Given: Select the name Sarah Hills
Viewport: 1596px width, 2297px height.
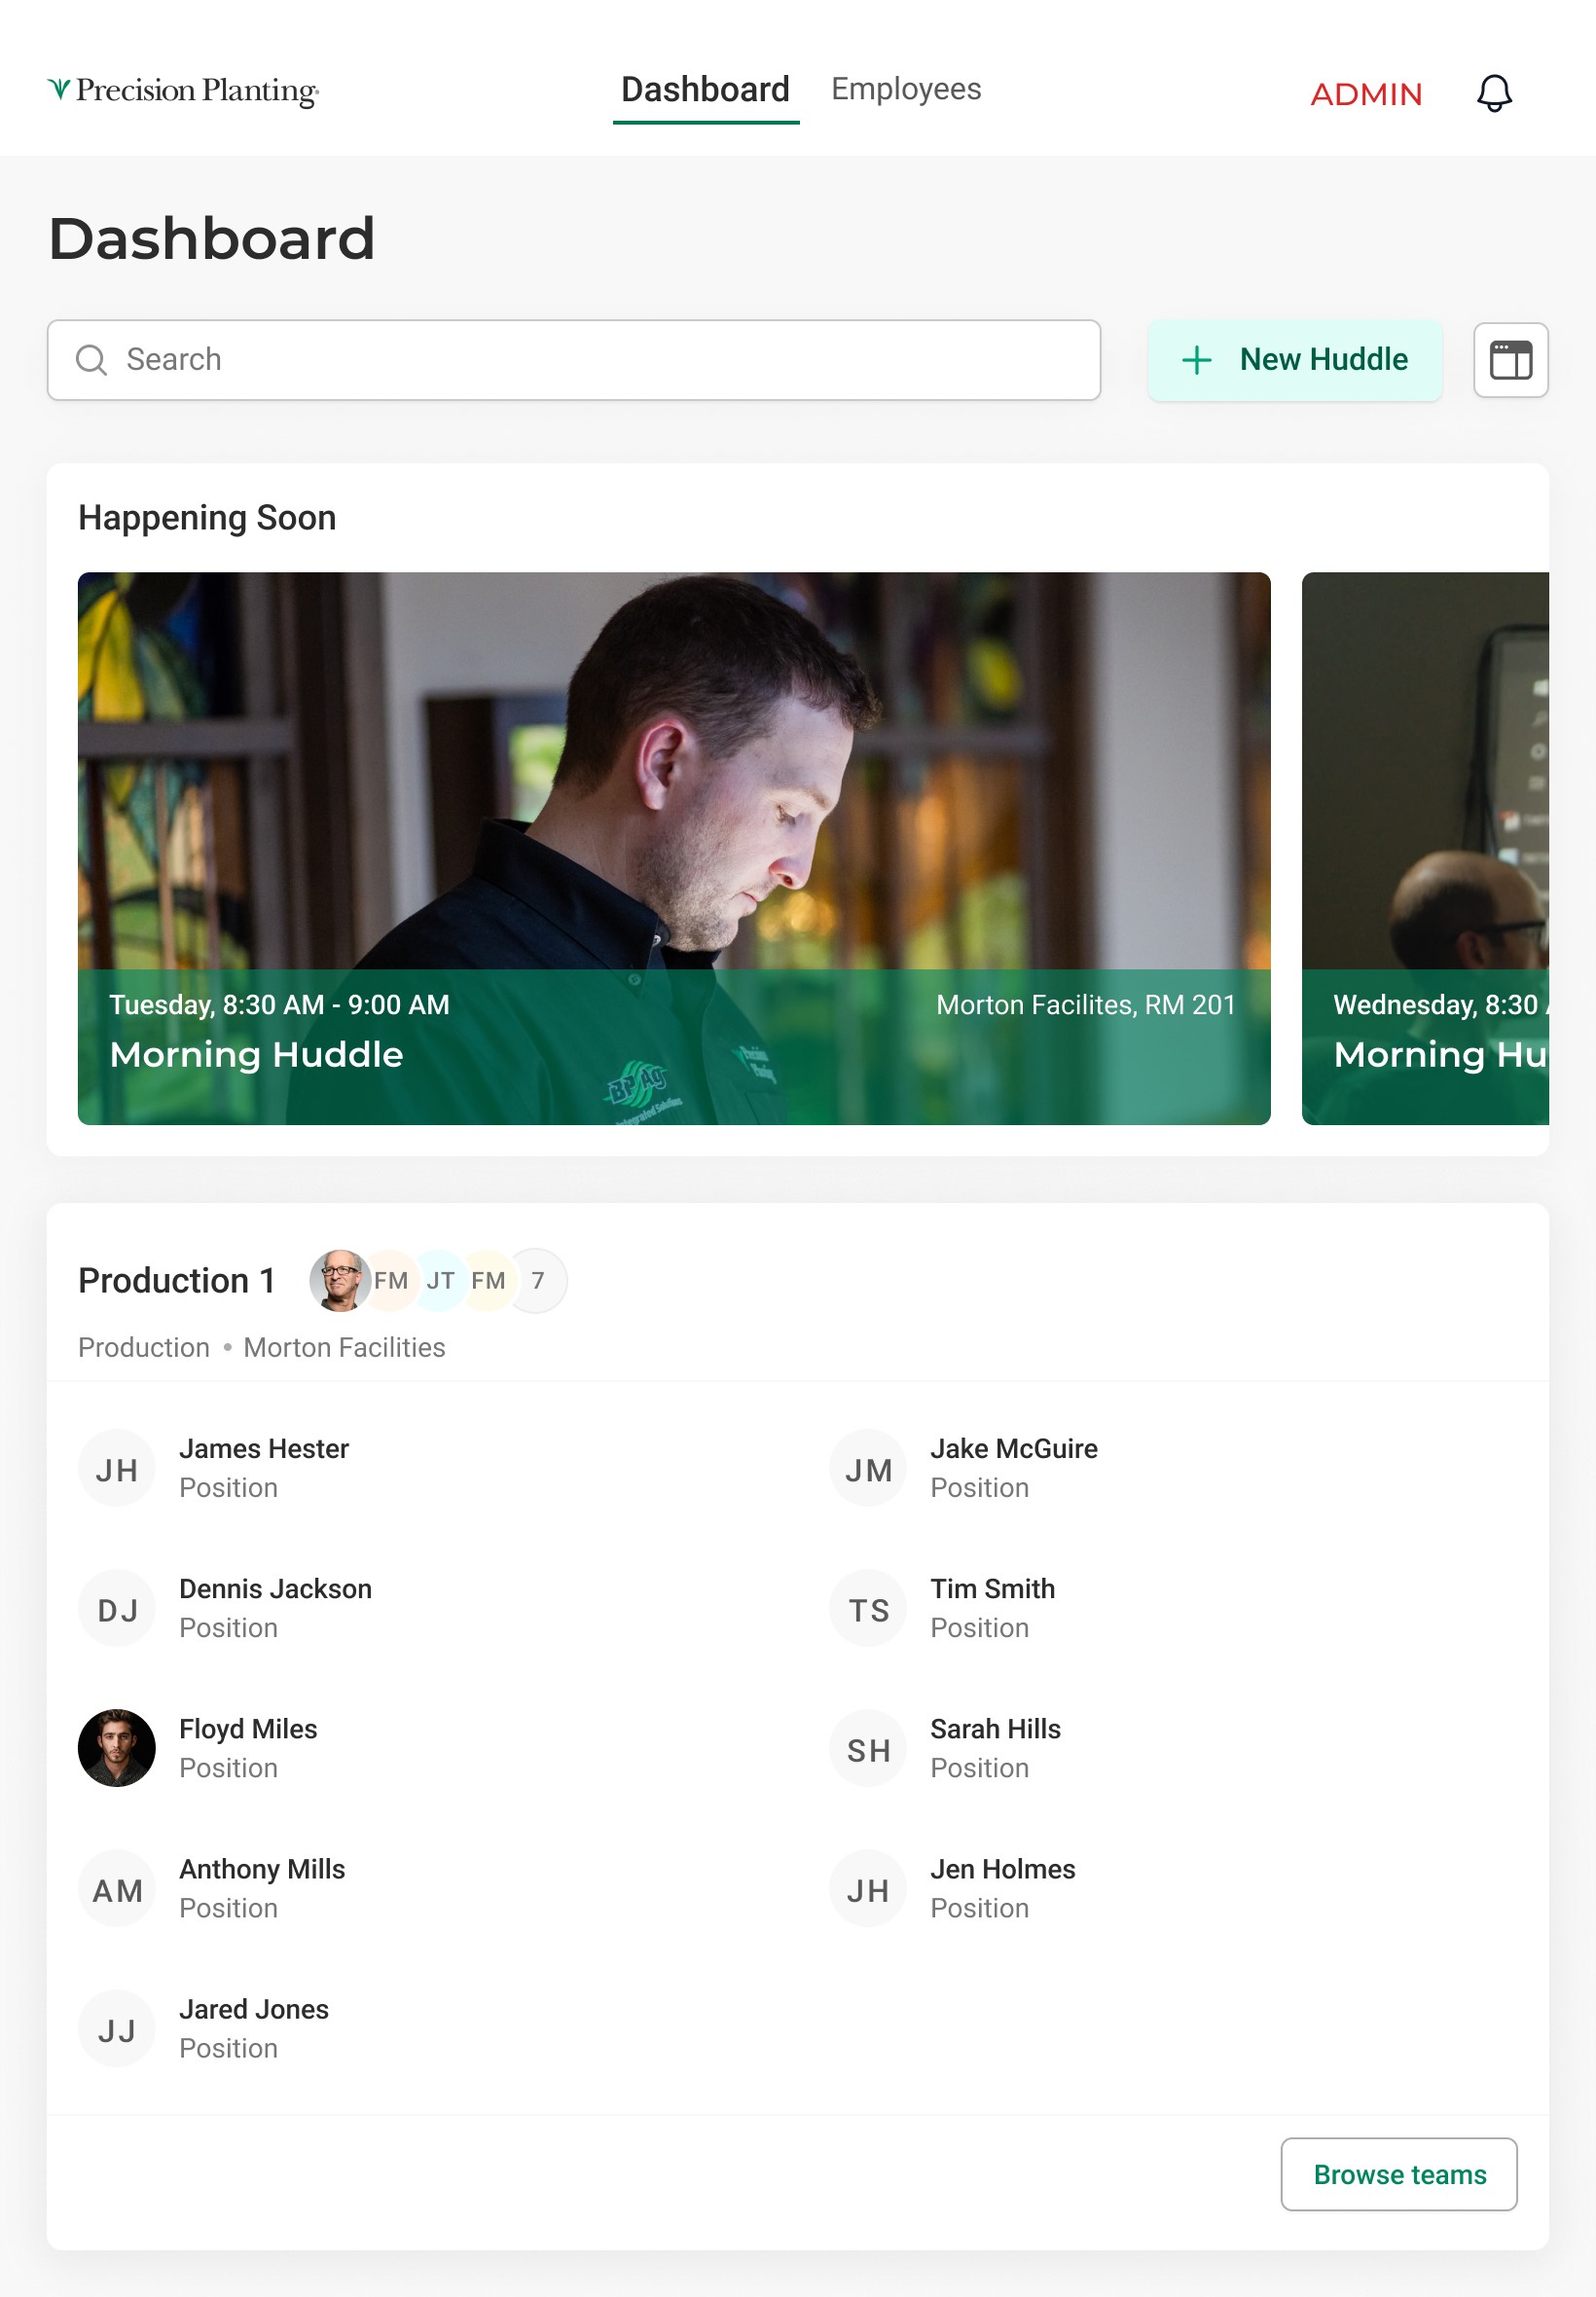Looking at the screenshot, I should pos(995,1729).
